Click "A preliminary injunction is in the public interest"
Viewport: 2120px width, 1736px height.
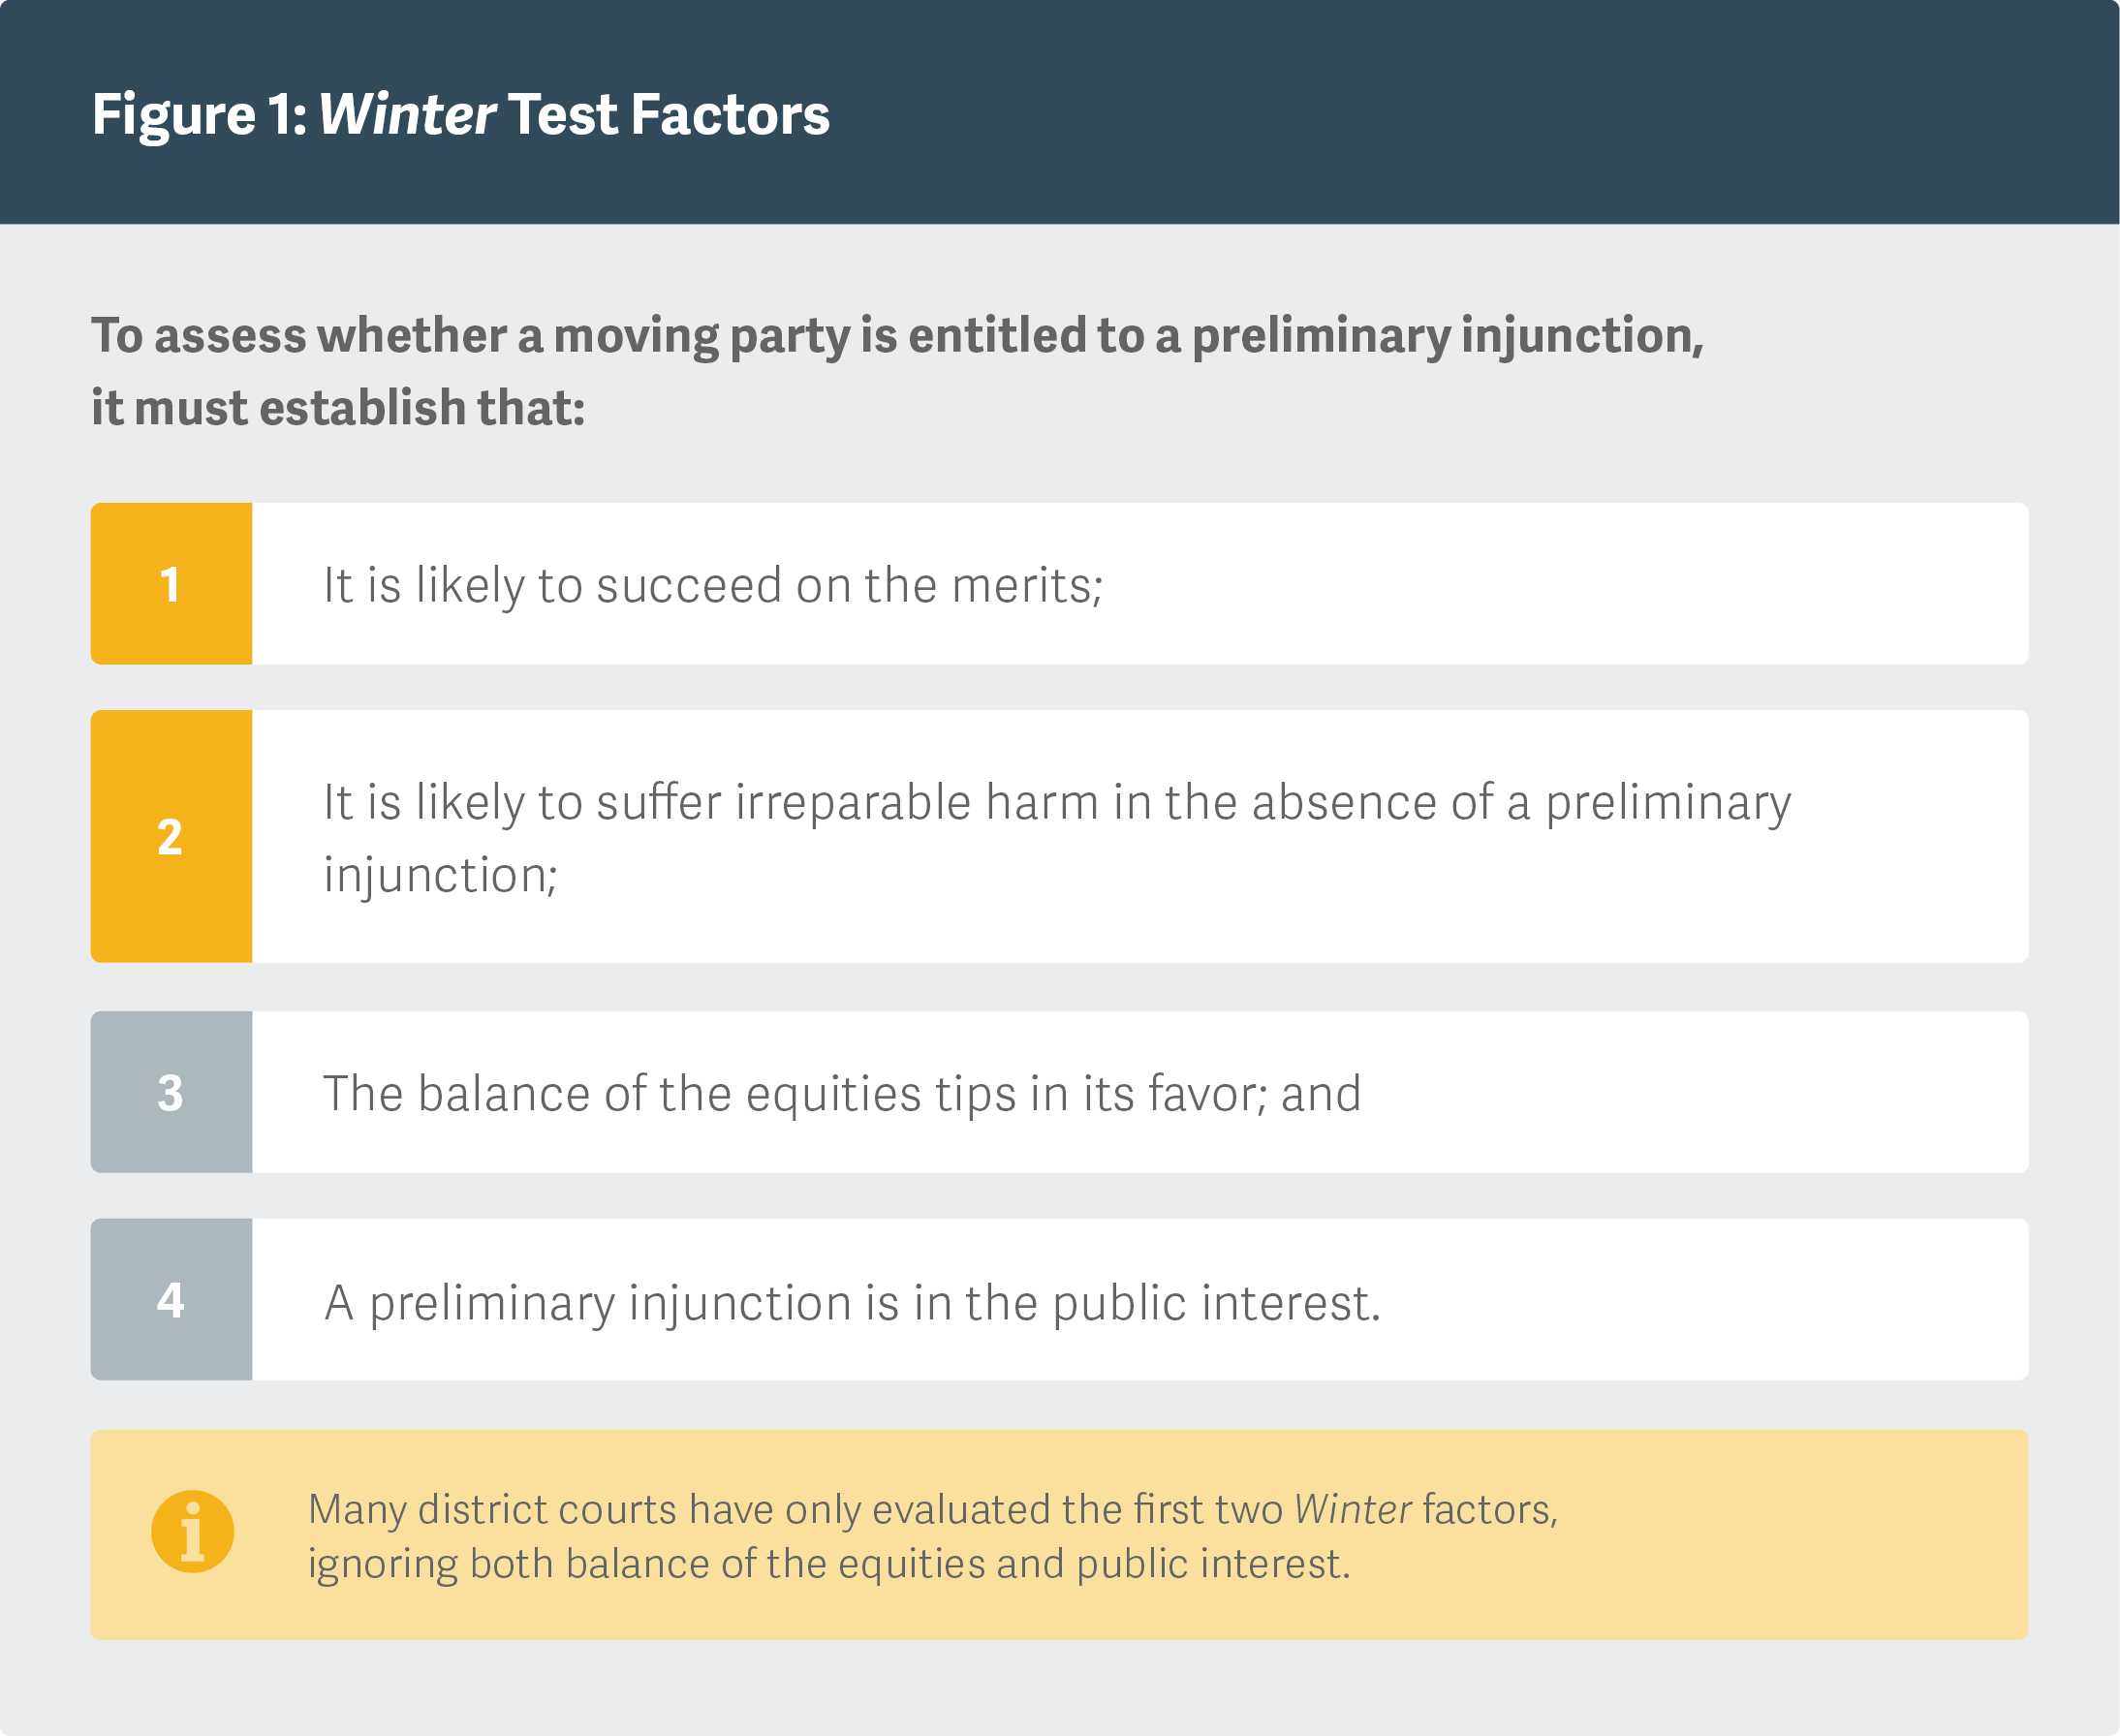pyautogui.click(x=852, y=1302)
